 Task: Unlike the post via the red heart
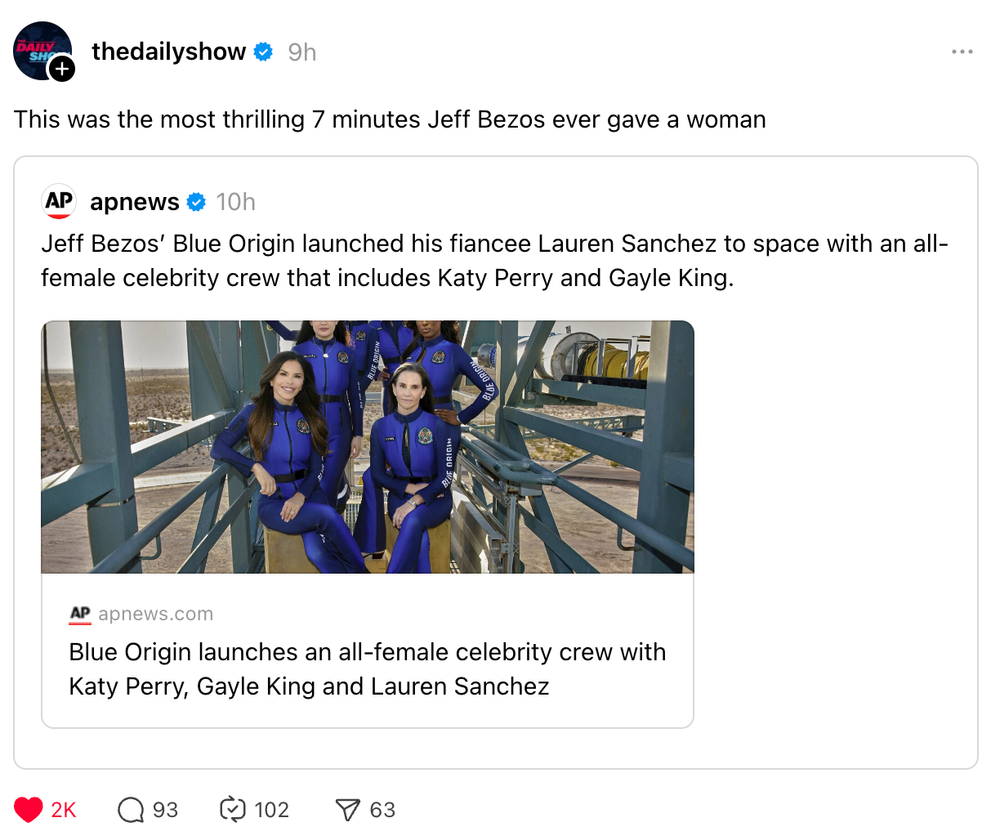pos(29,809)
